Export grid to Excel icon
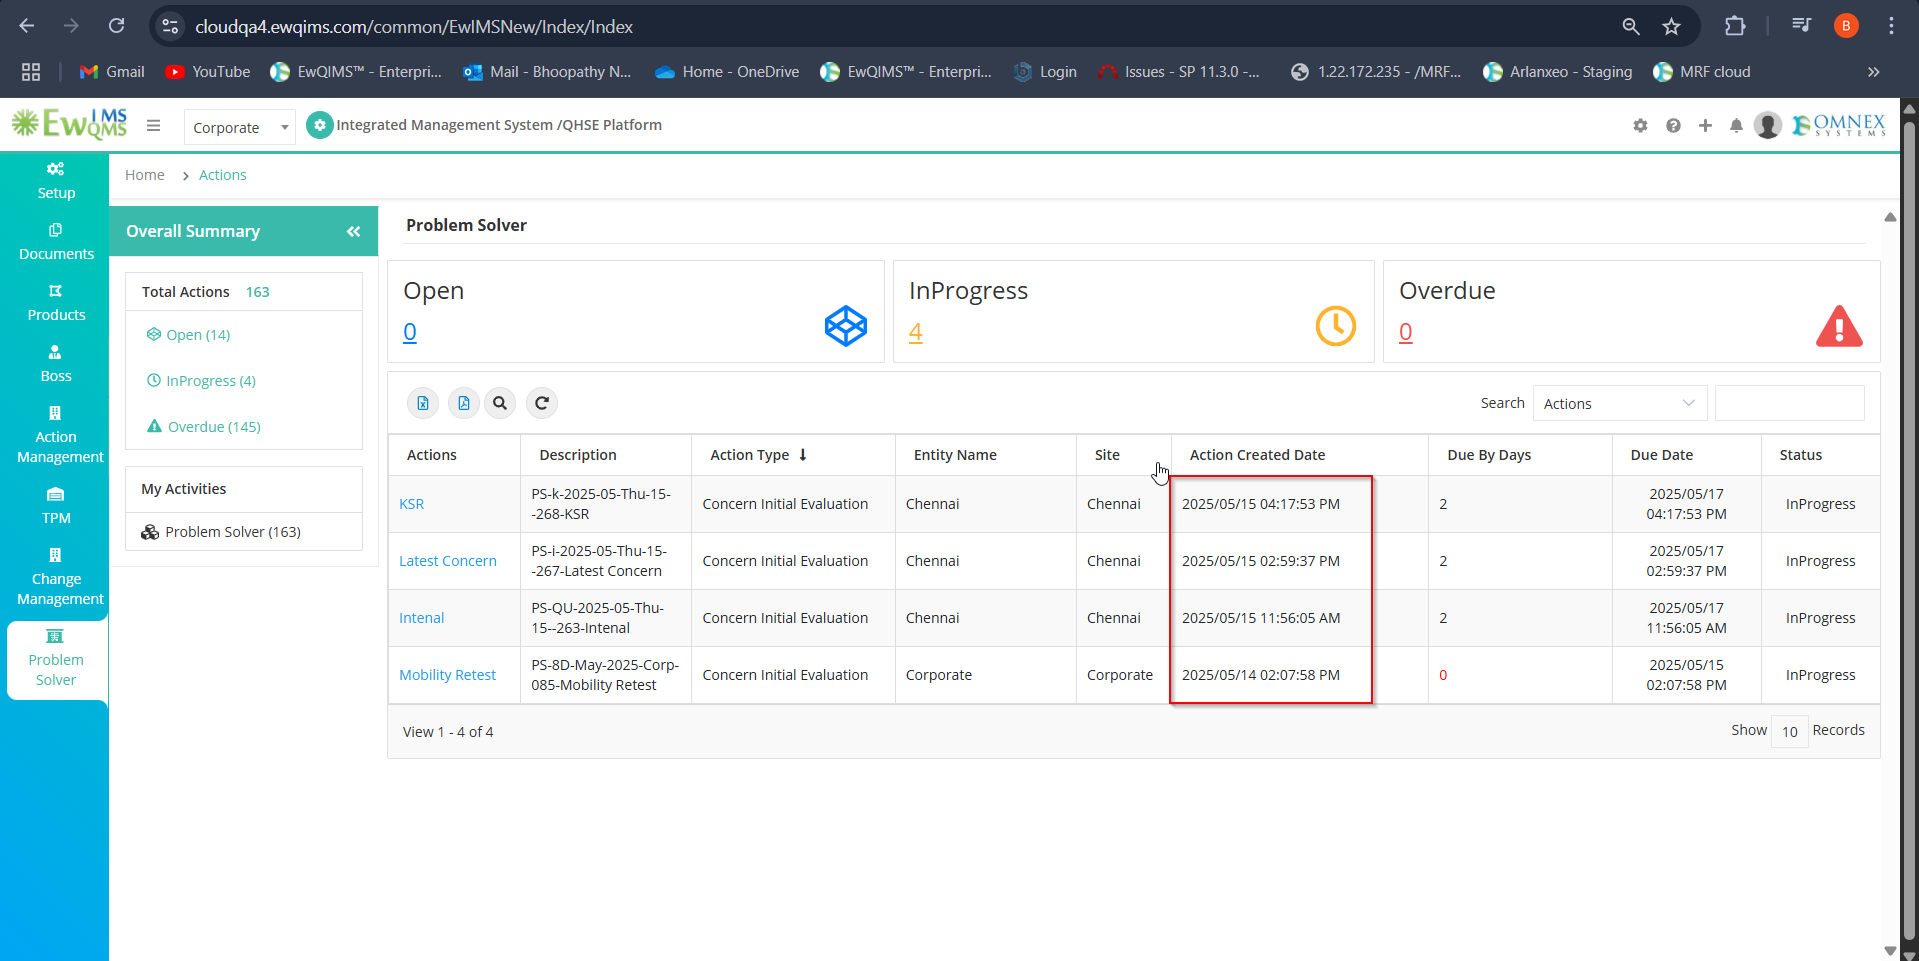Viewport: 1919px width, 961px height. click(x=423, y=403)
